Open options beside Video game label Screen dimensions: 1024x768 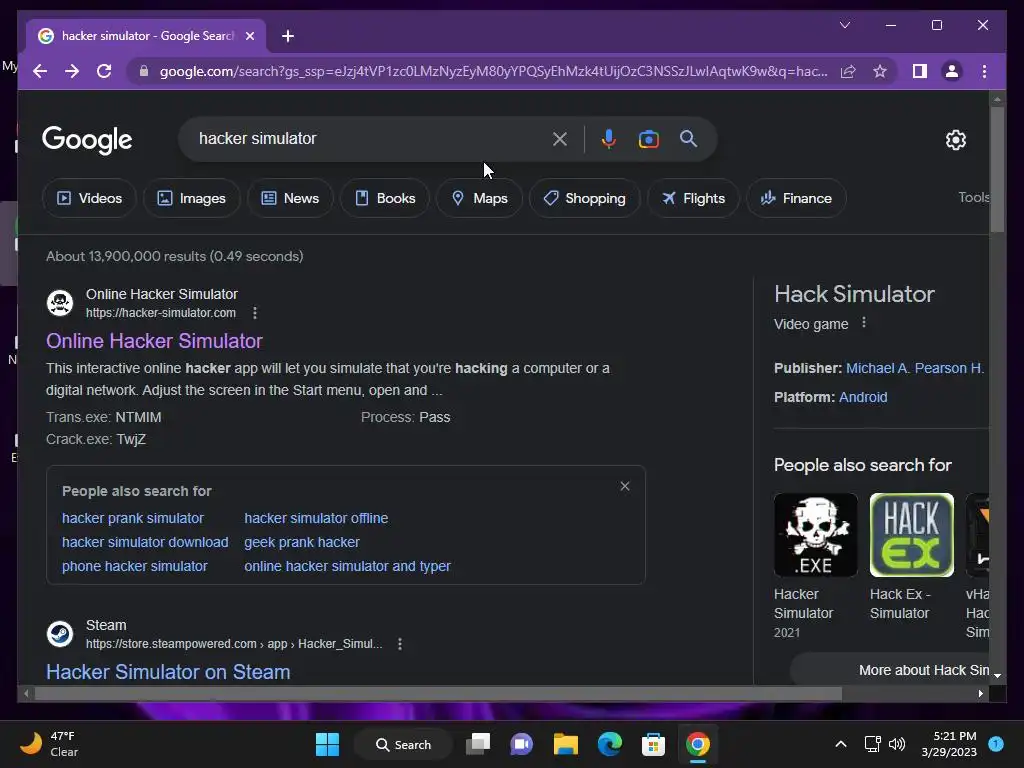864,323
